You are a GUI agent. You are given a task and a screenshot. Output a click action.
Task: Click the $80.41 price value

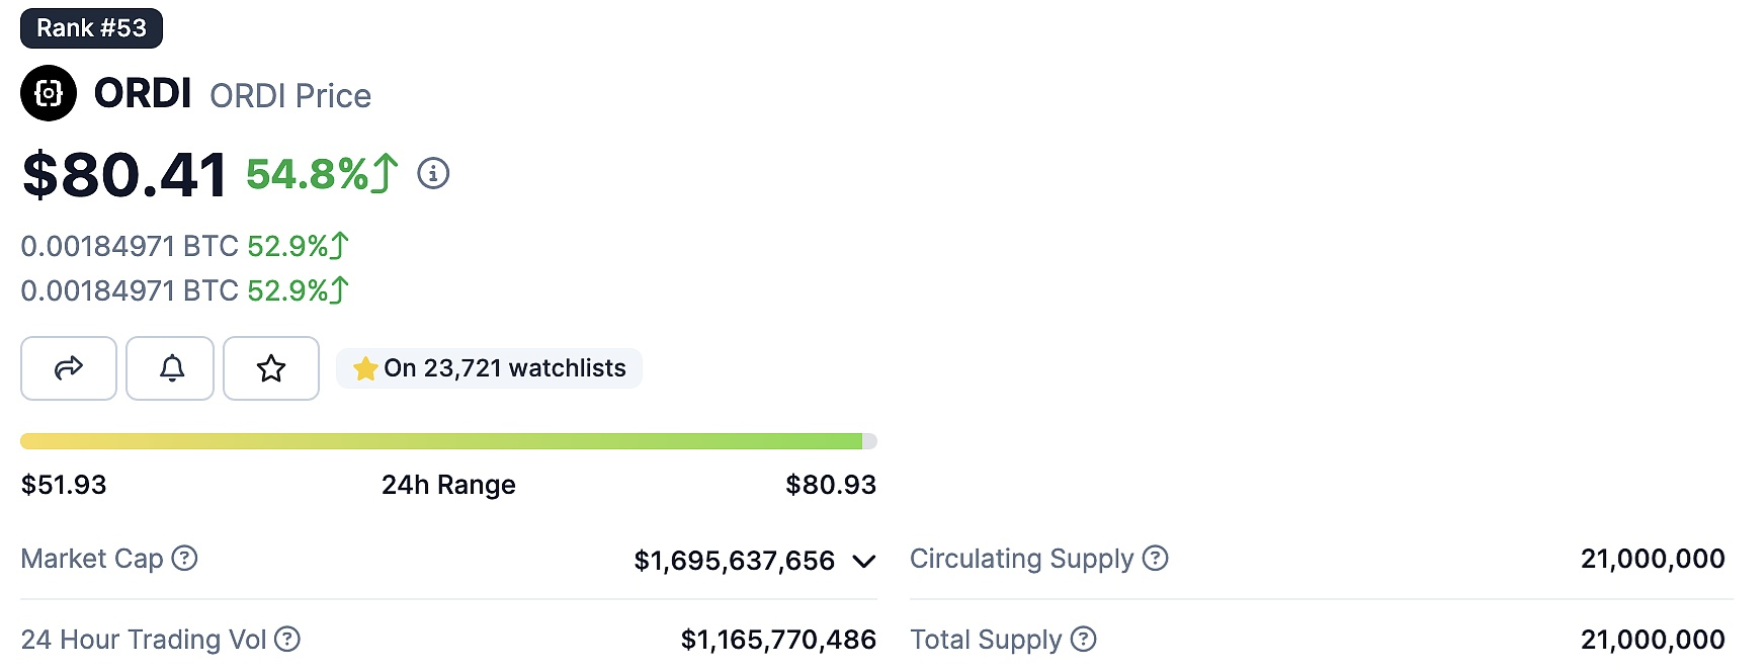(x=125, y=175)
